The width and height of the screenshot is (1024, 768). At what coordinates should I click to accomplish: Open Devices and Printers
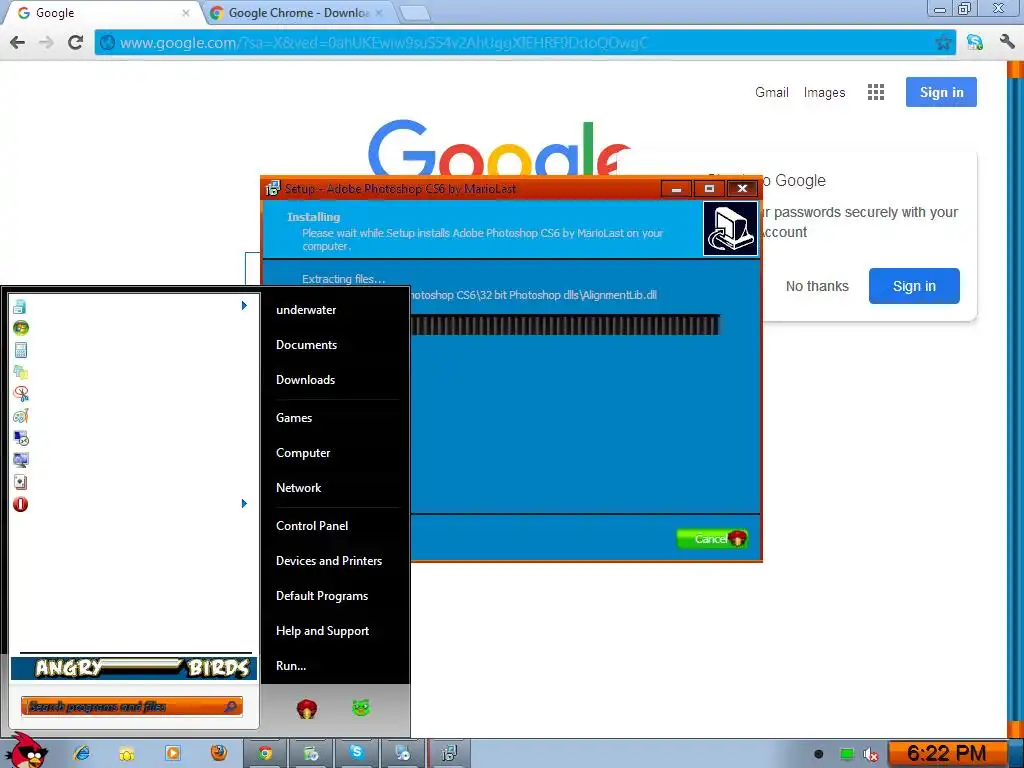pyautogui.click(x=328, y=561)
